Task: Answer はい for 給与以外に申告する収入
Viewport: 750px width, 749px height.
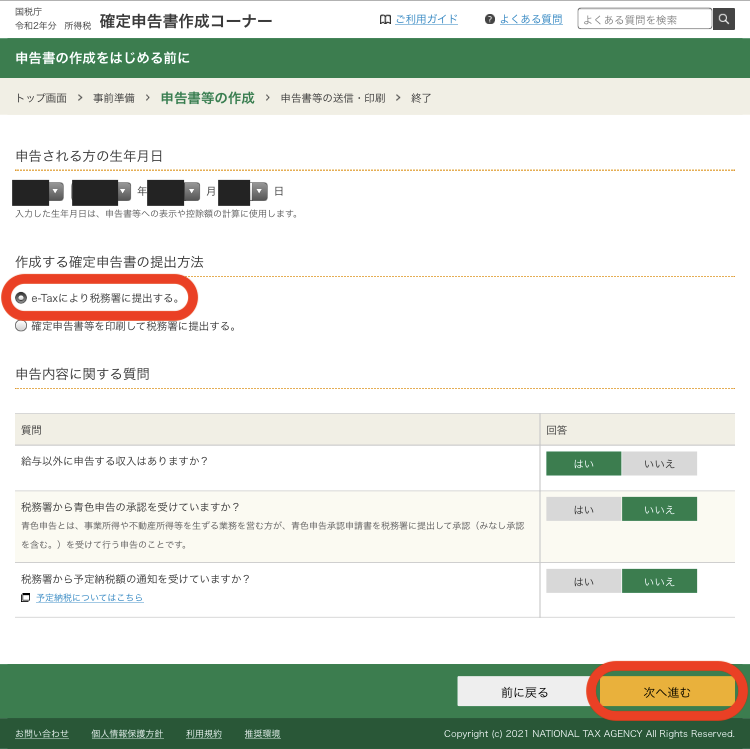Action: click(584, 463)
